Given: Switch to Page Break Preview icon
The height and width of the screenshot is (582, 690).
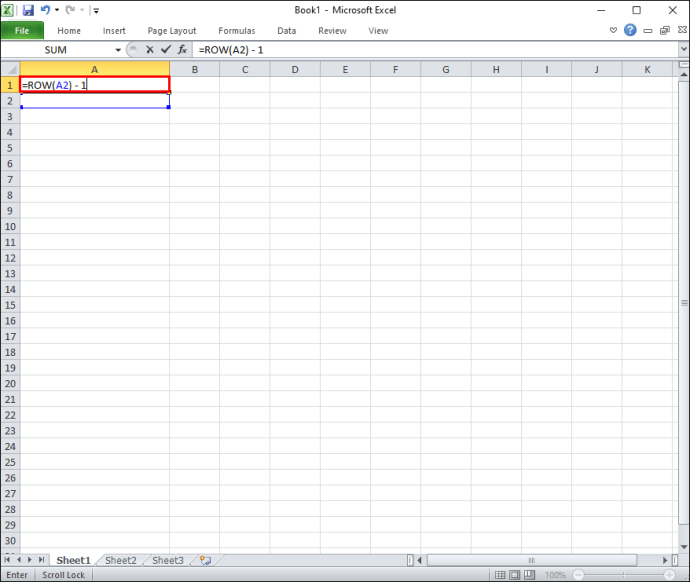Looking at the screenshot, I should 529,575.
